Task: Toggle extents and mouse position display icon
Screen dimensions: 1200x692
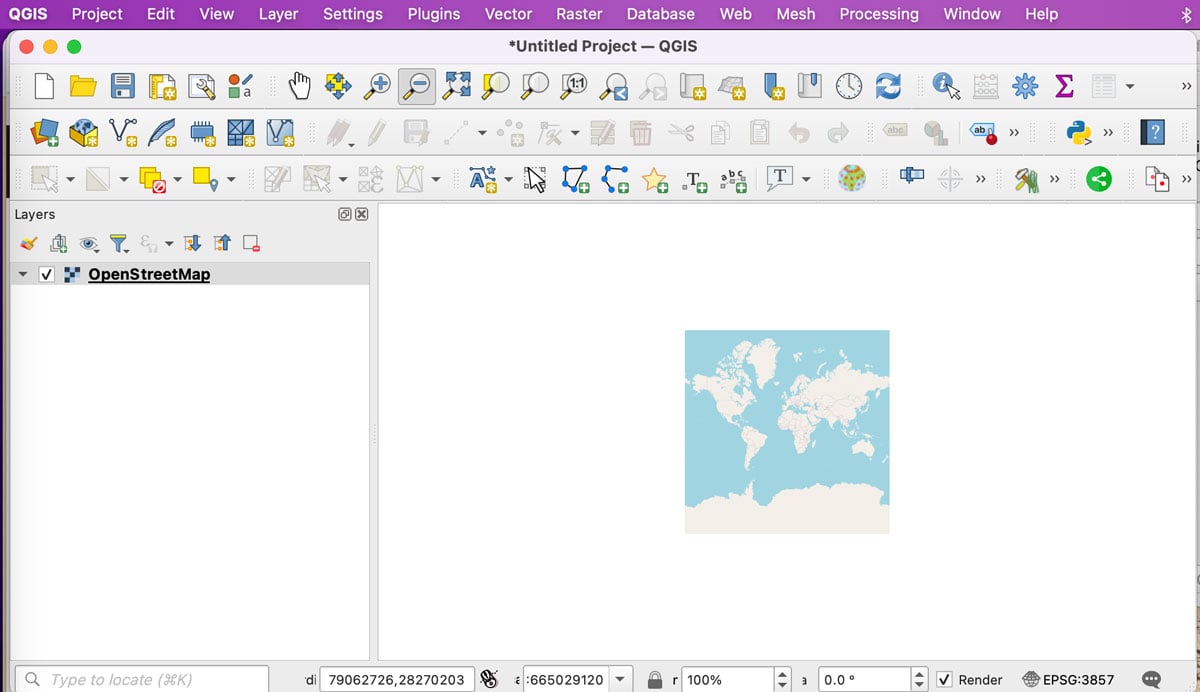Action: 489,679
